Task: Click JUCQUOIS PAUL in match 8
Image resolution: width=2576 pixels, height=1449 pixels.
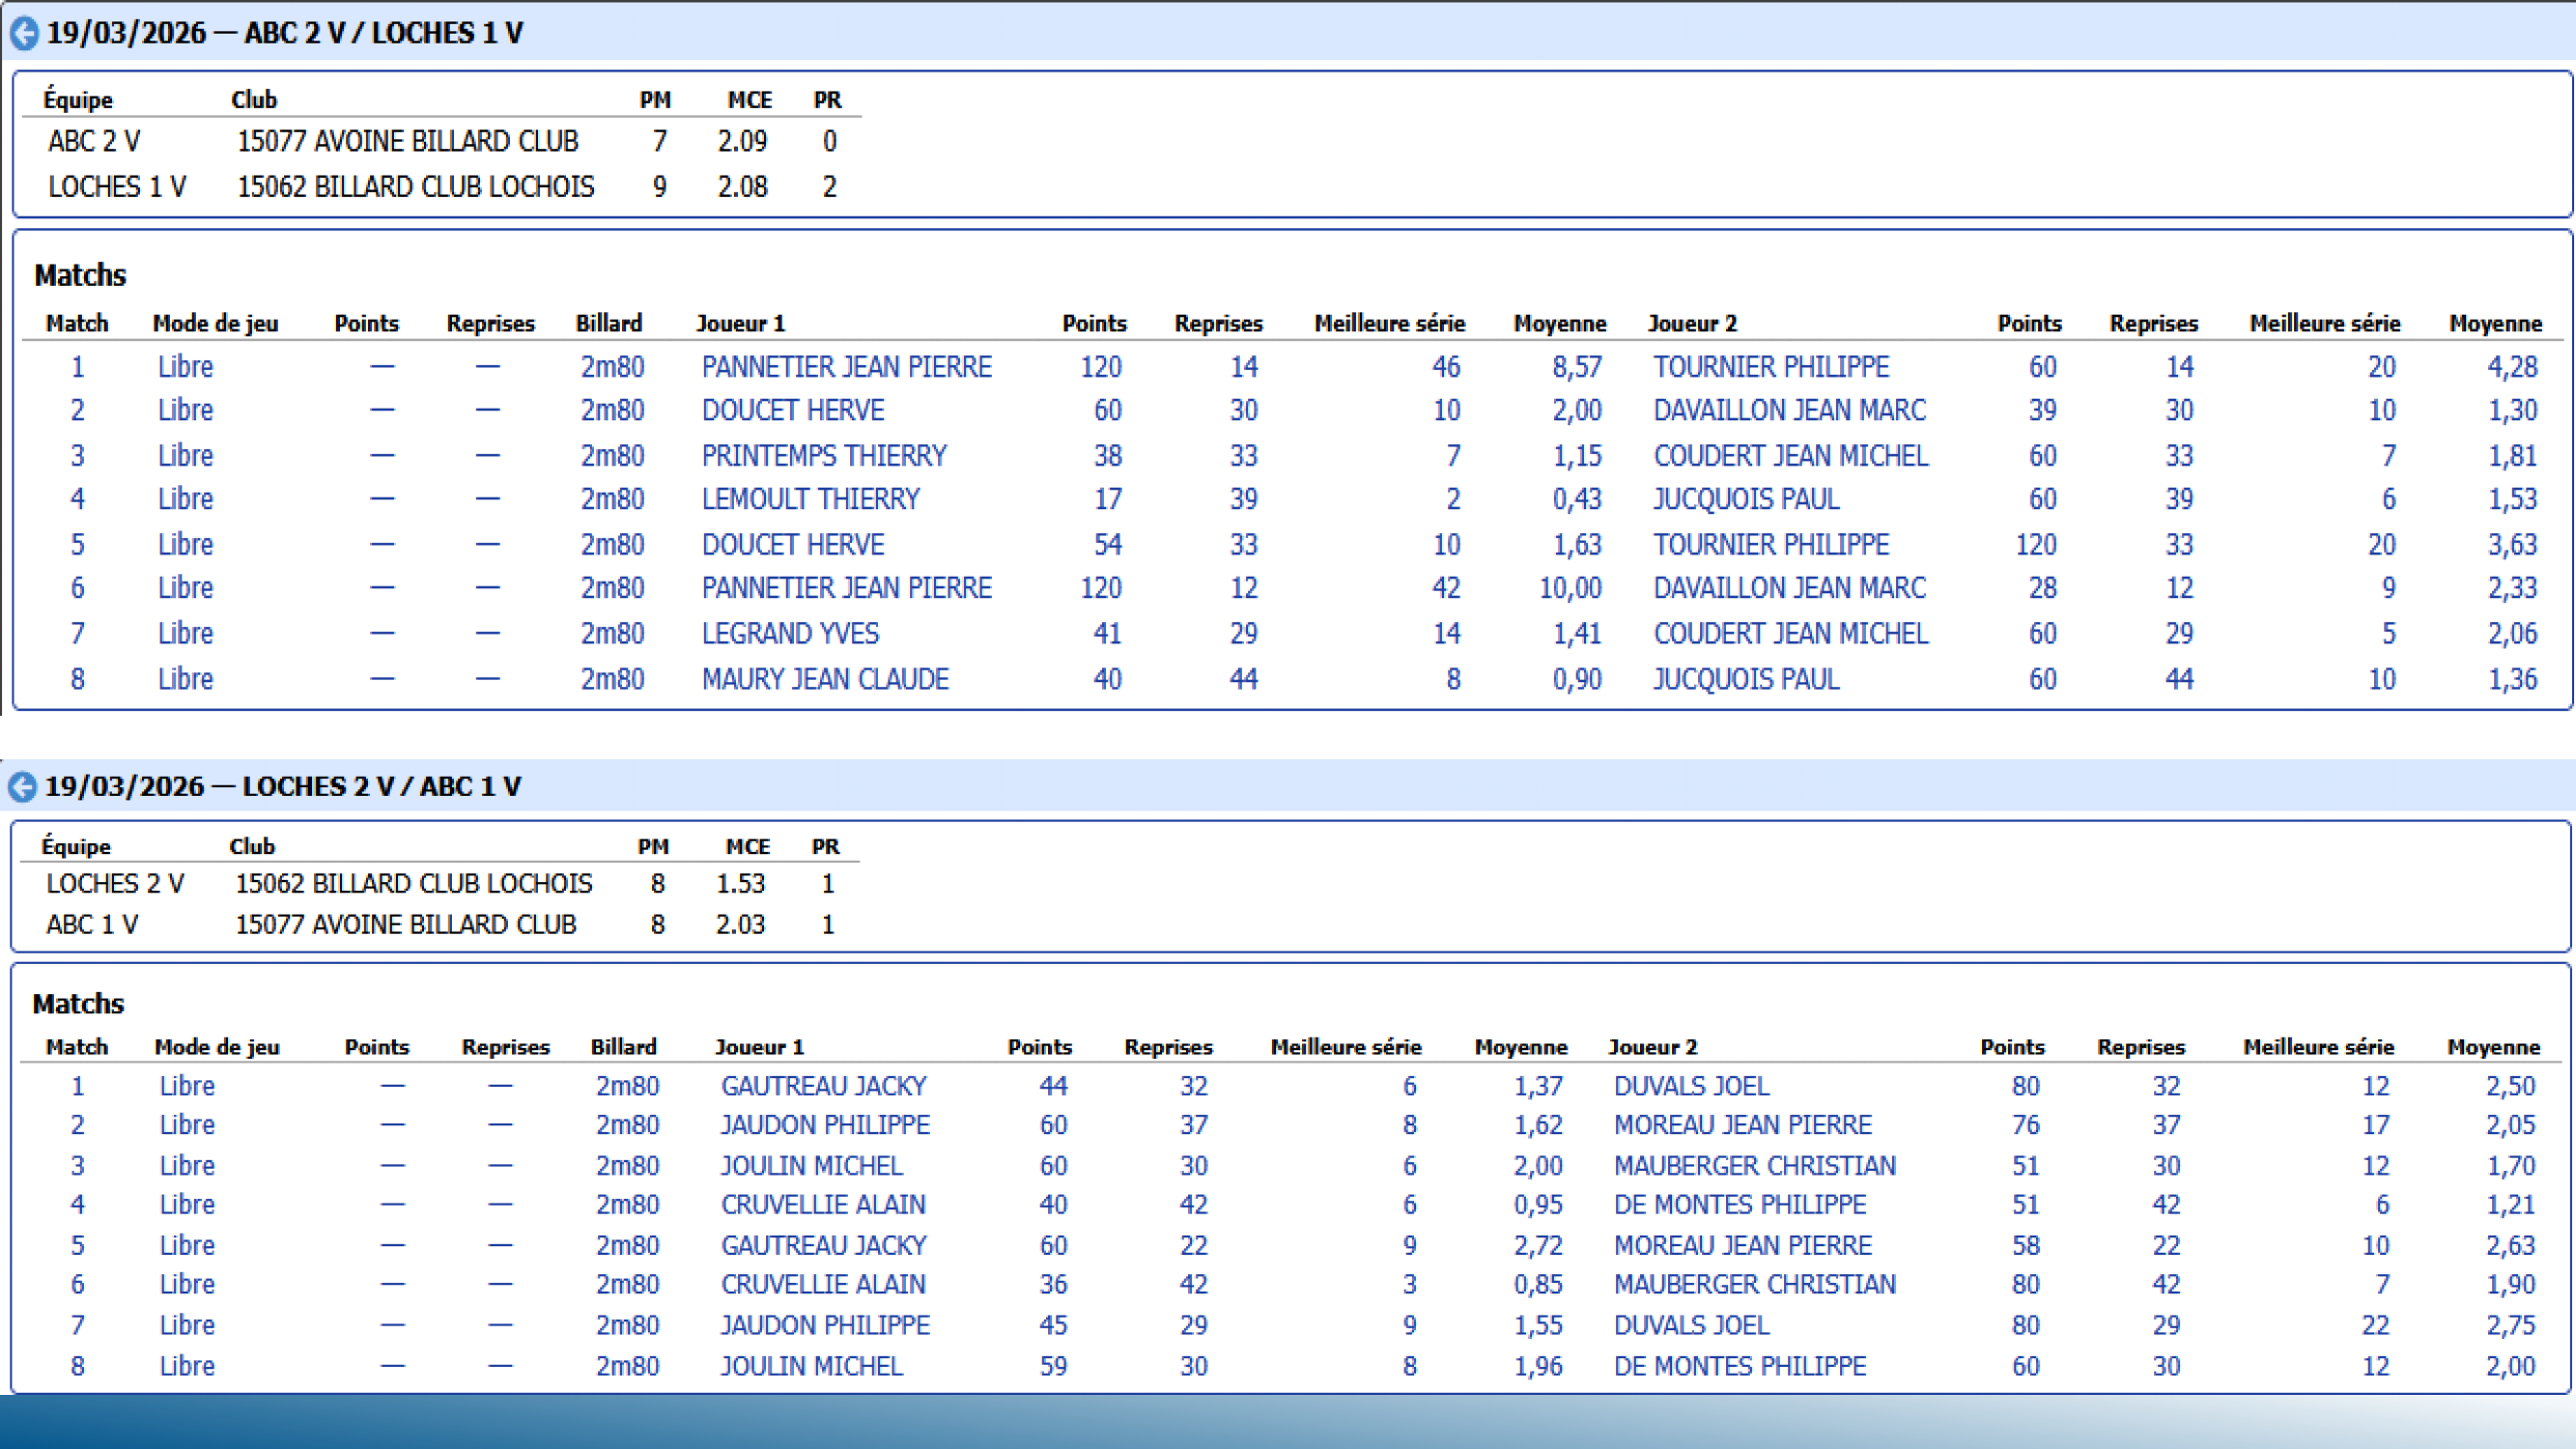Action: tap(1745, 680)
